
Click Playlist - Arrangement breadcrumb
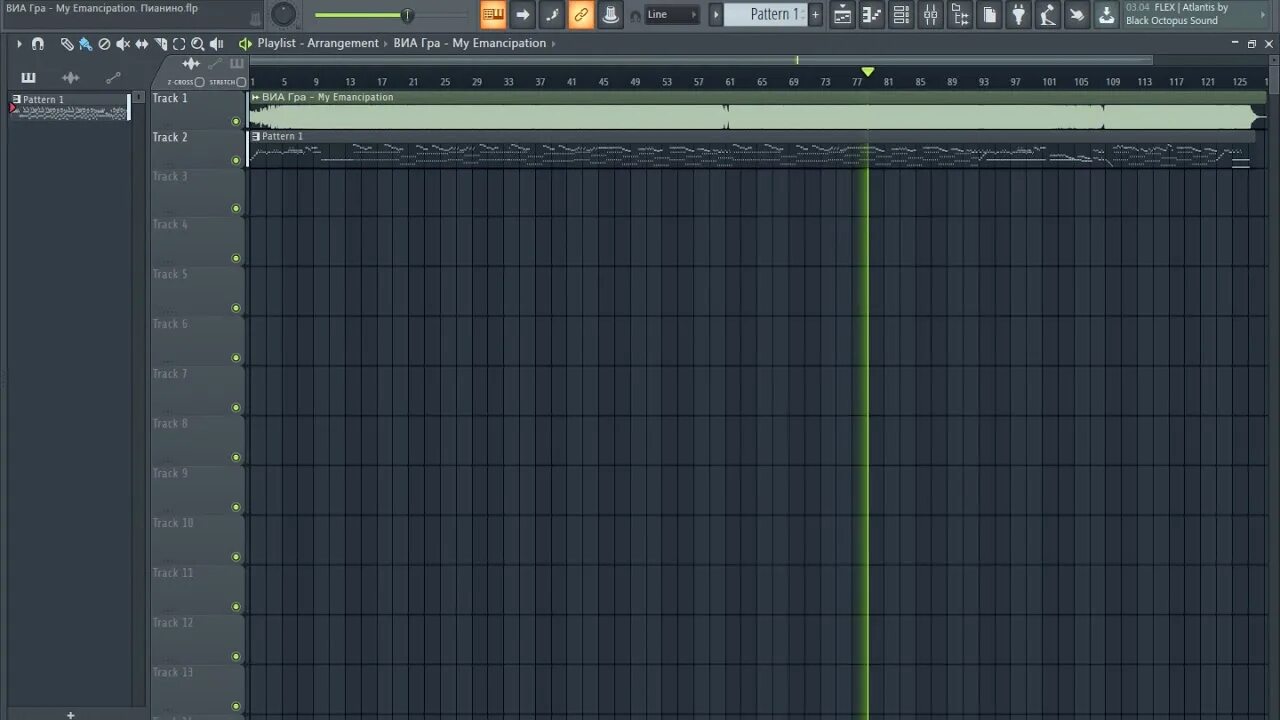pos(318,43)
